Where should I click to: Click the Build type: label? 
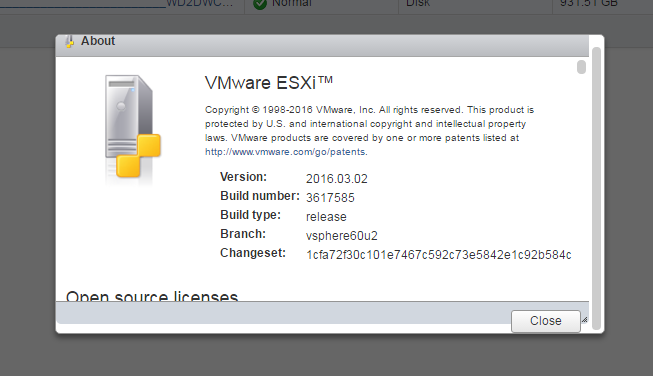(x=250, y=215)
